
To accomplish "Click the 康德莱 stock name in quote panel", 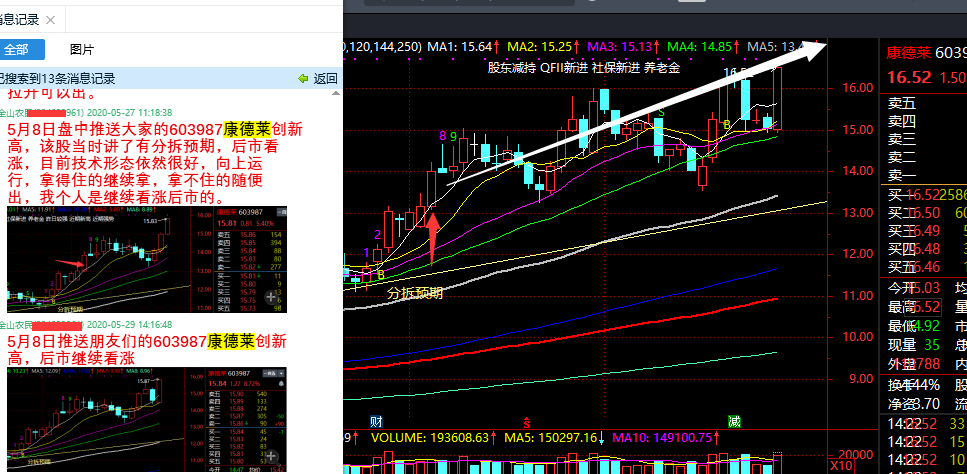I will (x=908, y=52).
